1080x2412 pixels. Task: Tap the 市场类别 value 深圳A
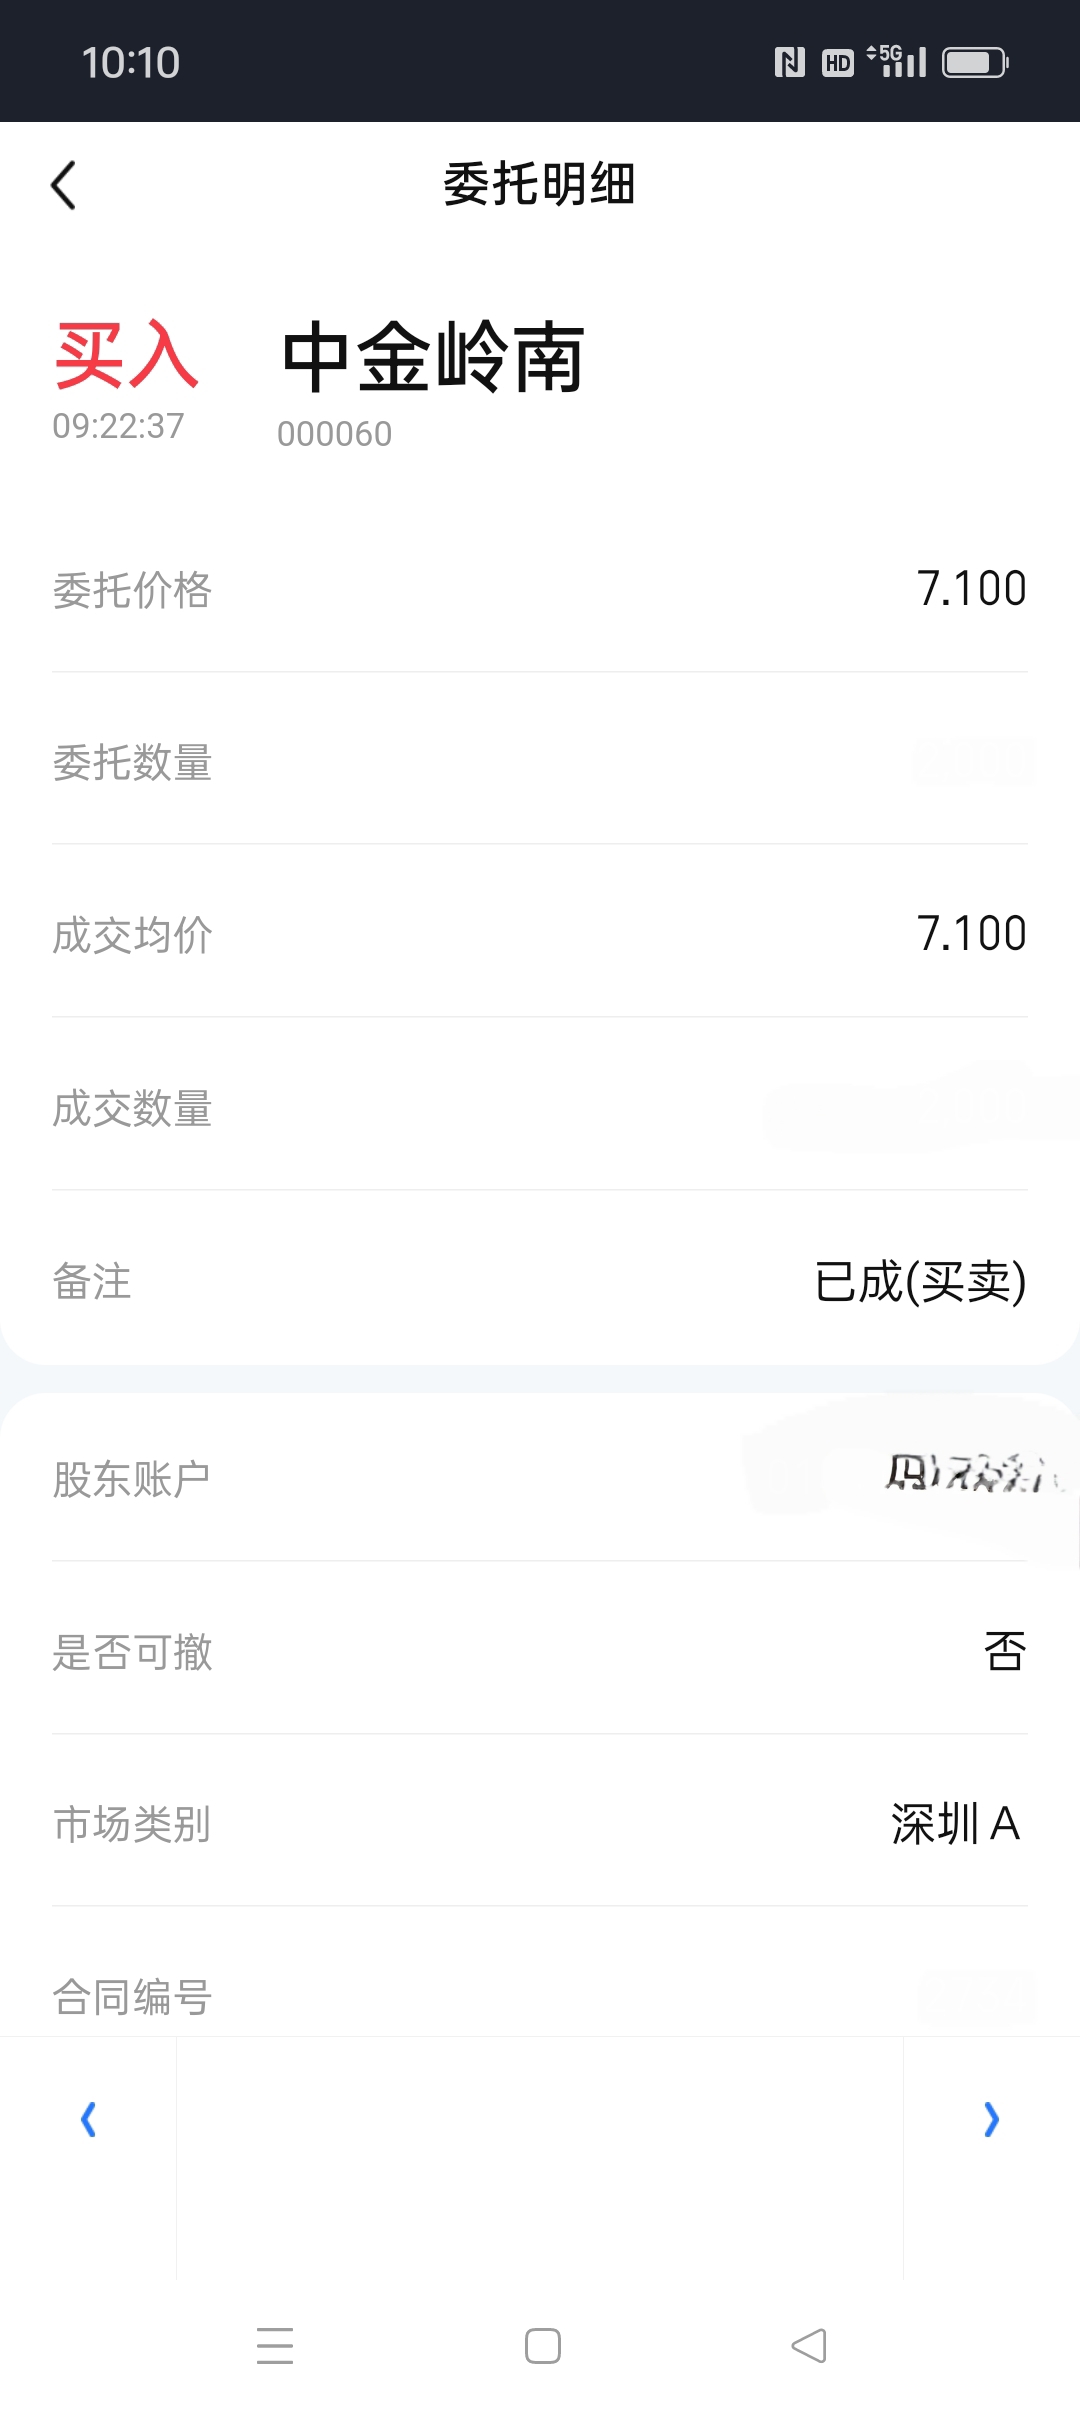coord(956,1824)
